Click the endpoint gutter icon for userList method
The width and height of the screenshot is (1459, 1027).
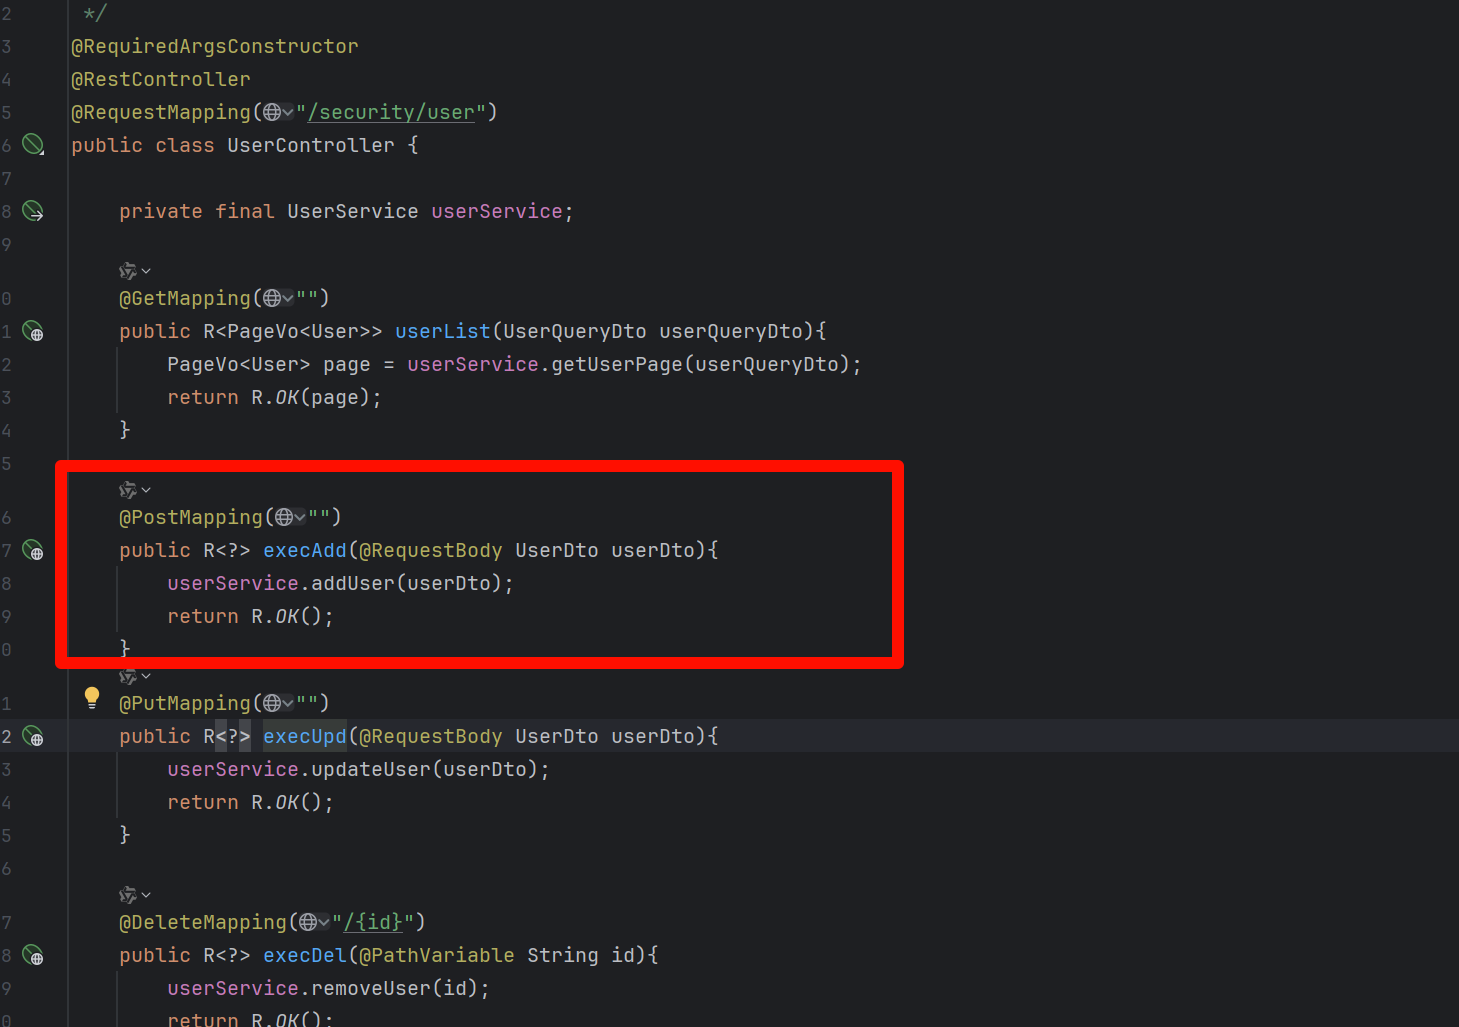click(33, 331)
